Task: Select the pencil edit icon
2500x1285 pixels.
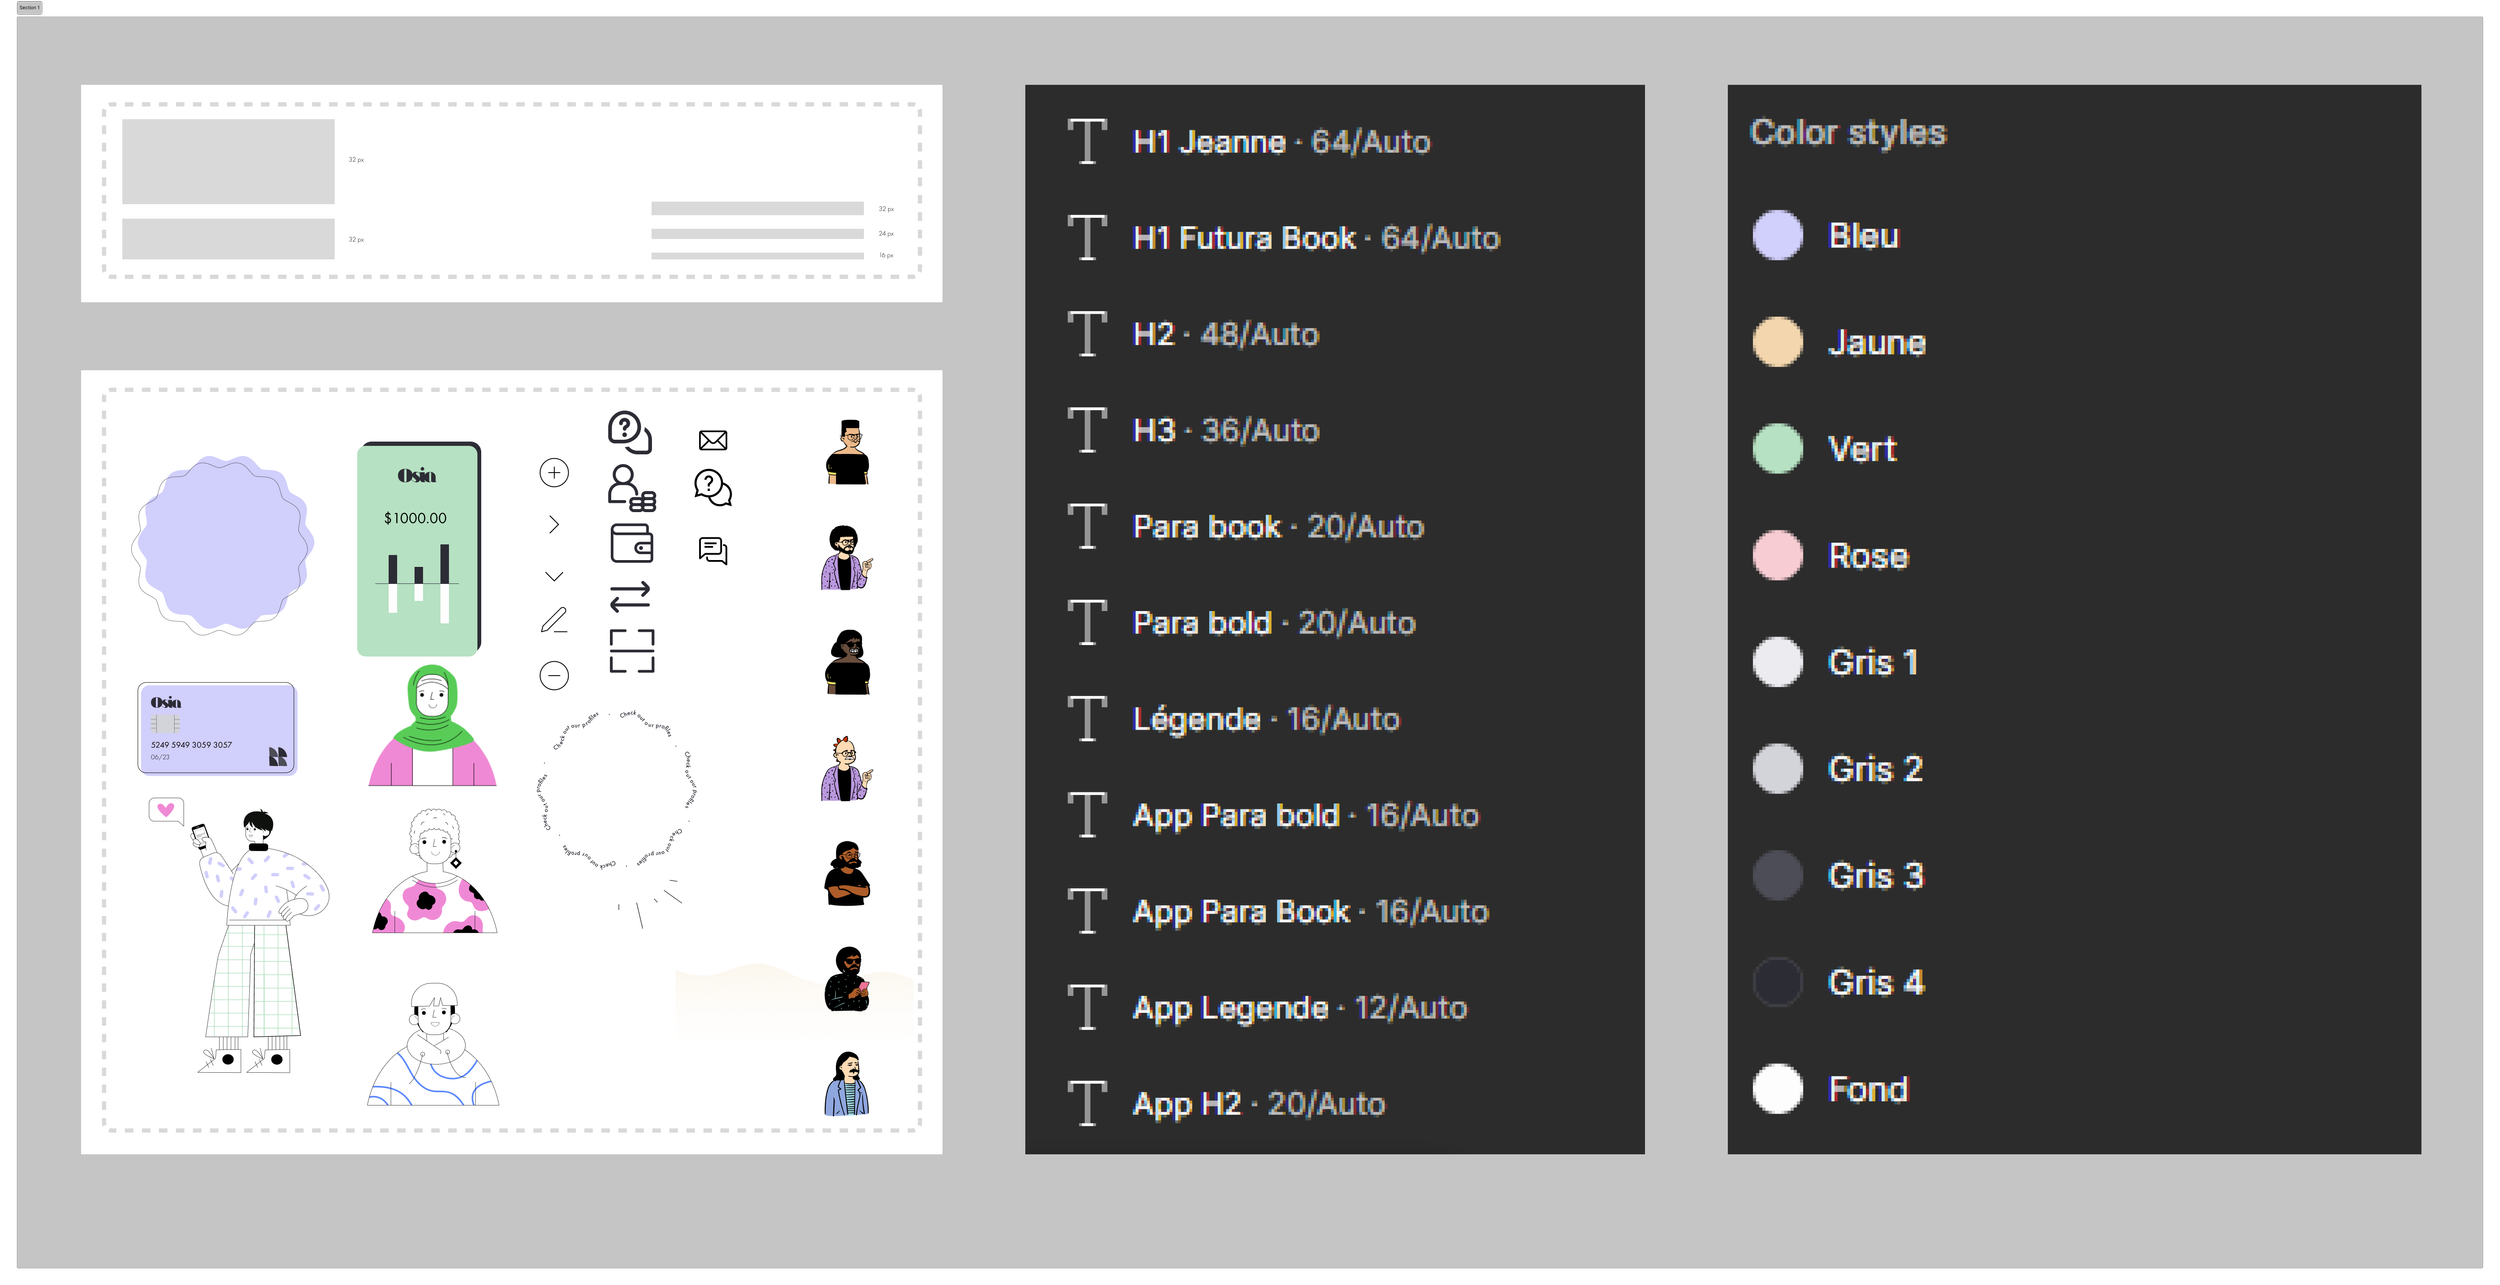Action: pos(554,620)
